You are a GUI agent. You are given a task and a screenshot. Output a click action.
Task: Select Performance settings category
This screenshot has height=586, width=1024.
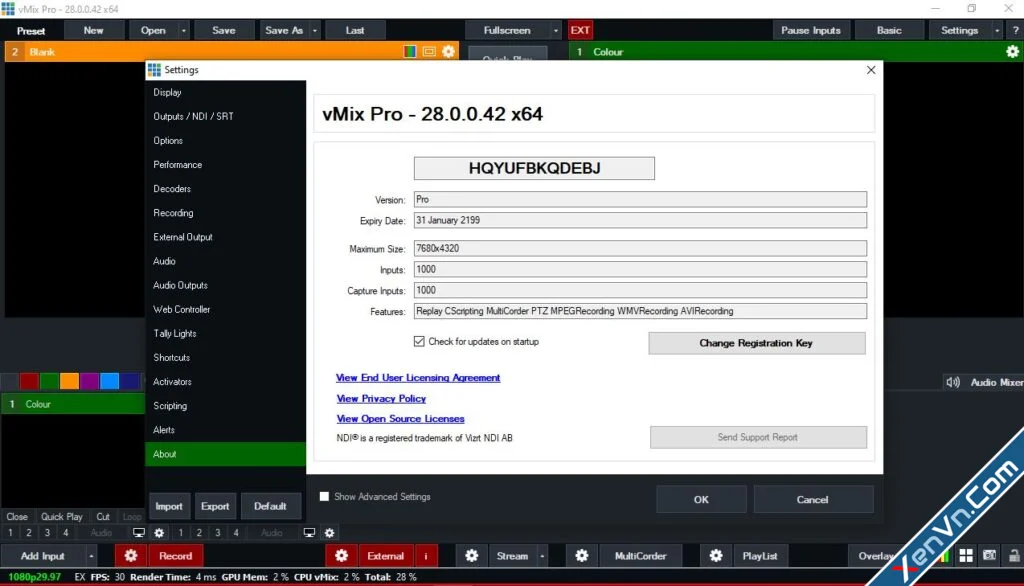click(x=225, y=165)
